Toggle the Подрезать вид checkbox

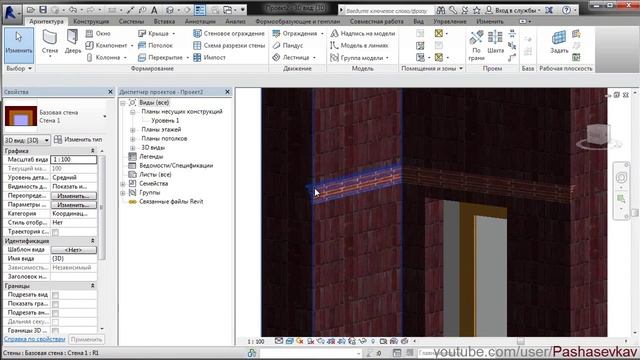56,295
